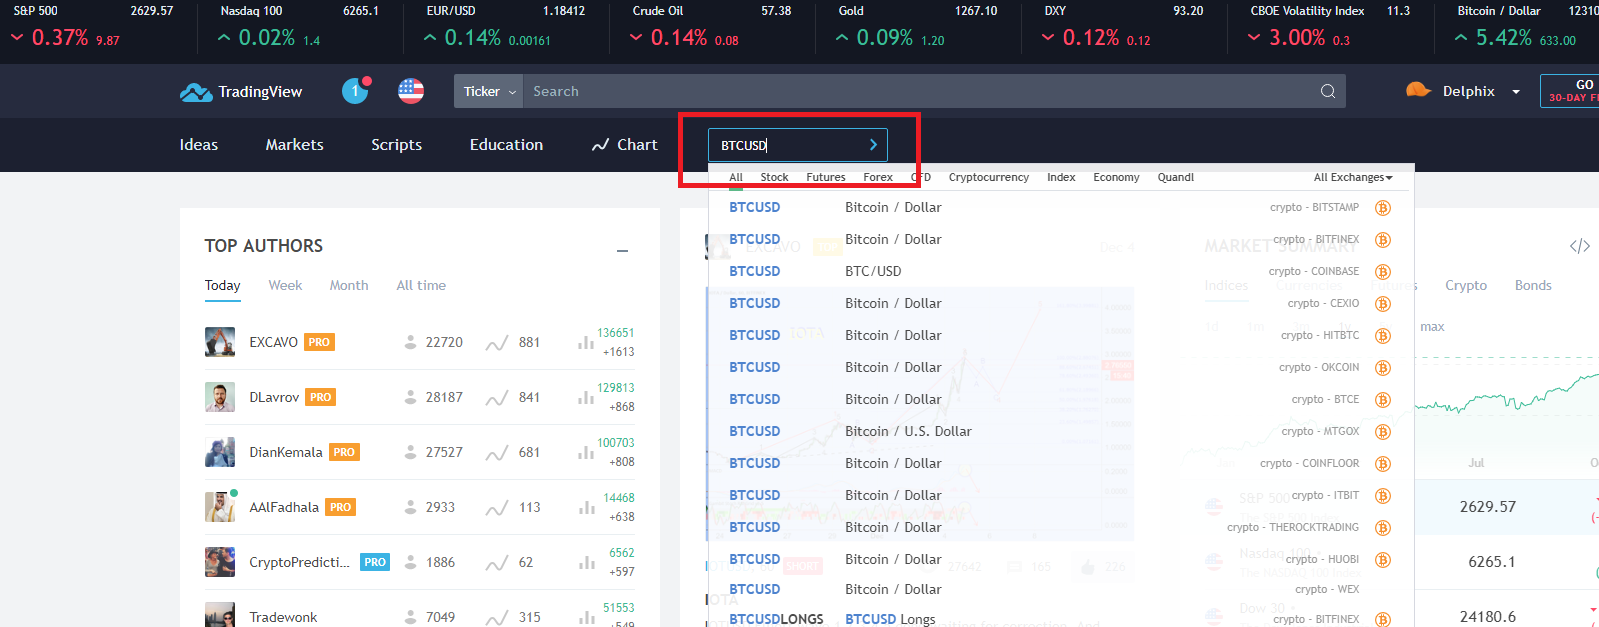The image size is (1599, 627).
Task: Click the arrow button in BTCUSD input
Action: point(873,145)
